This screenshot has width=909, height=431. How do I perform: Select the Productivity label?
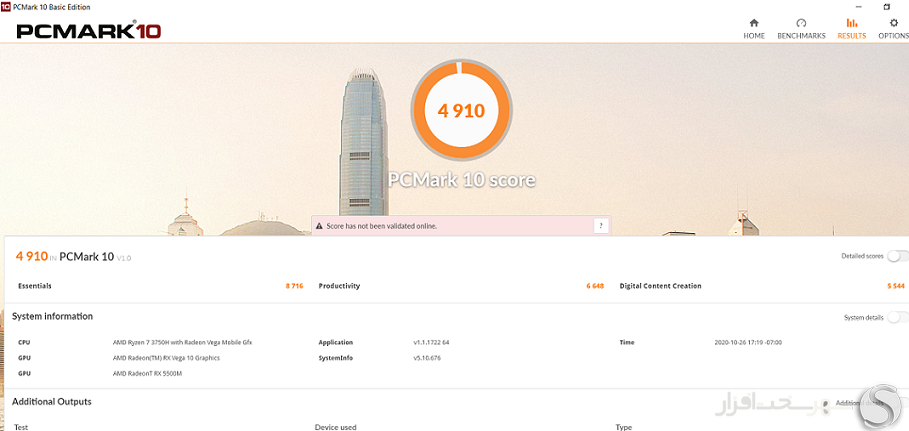tap(339, 286)
